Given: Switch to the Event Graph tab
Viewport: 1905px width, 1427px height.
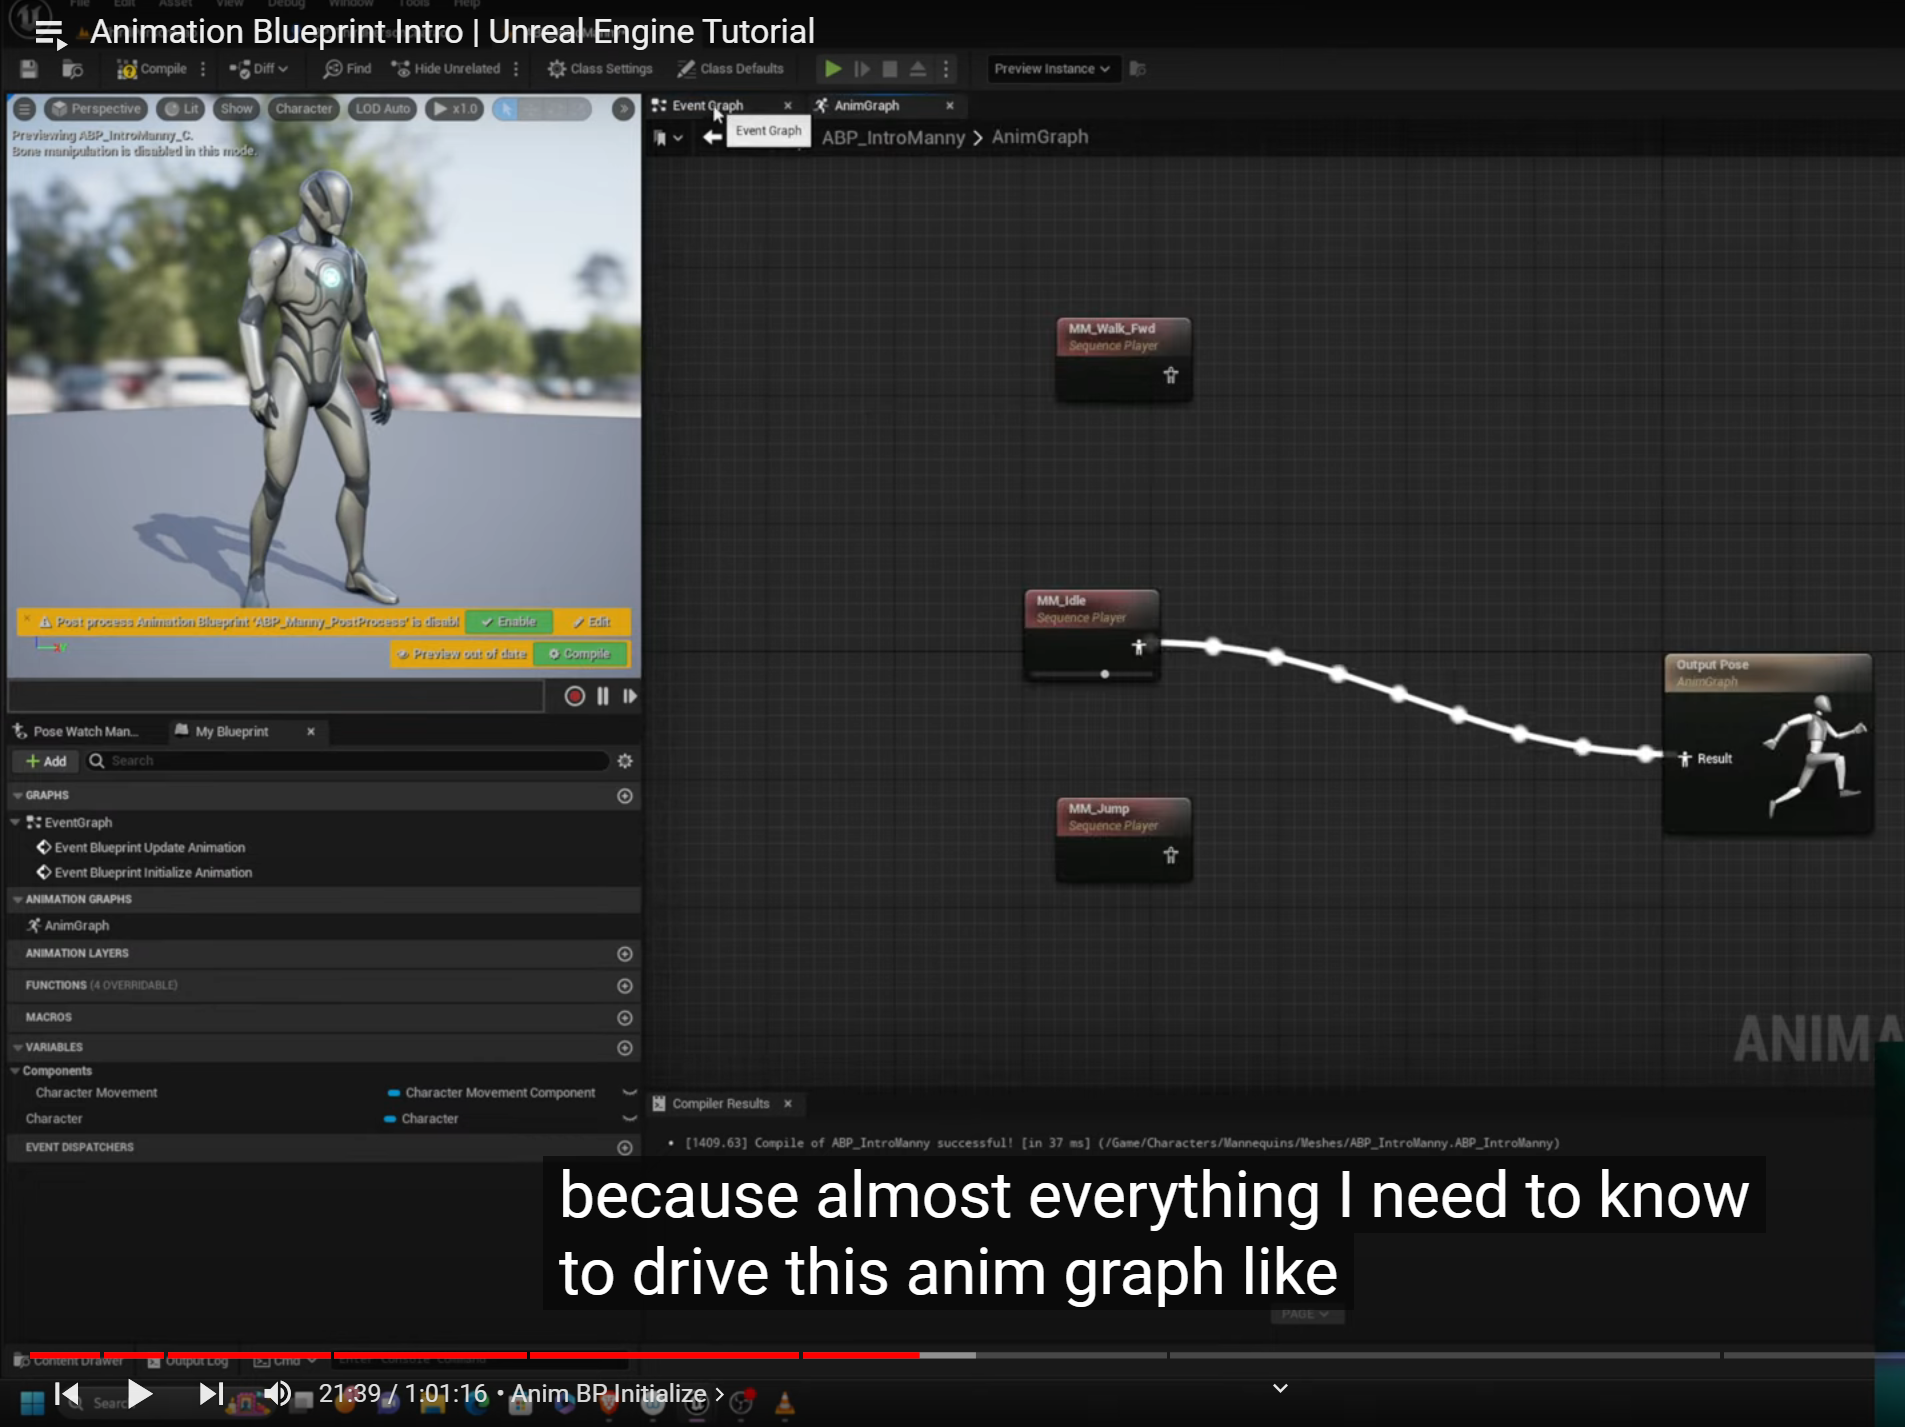Looking at the screenshot, I should click(708, 105).
